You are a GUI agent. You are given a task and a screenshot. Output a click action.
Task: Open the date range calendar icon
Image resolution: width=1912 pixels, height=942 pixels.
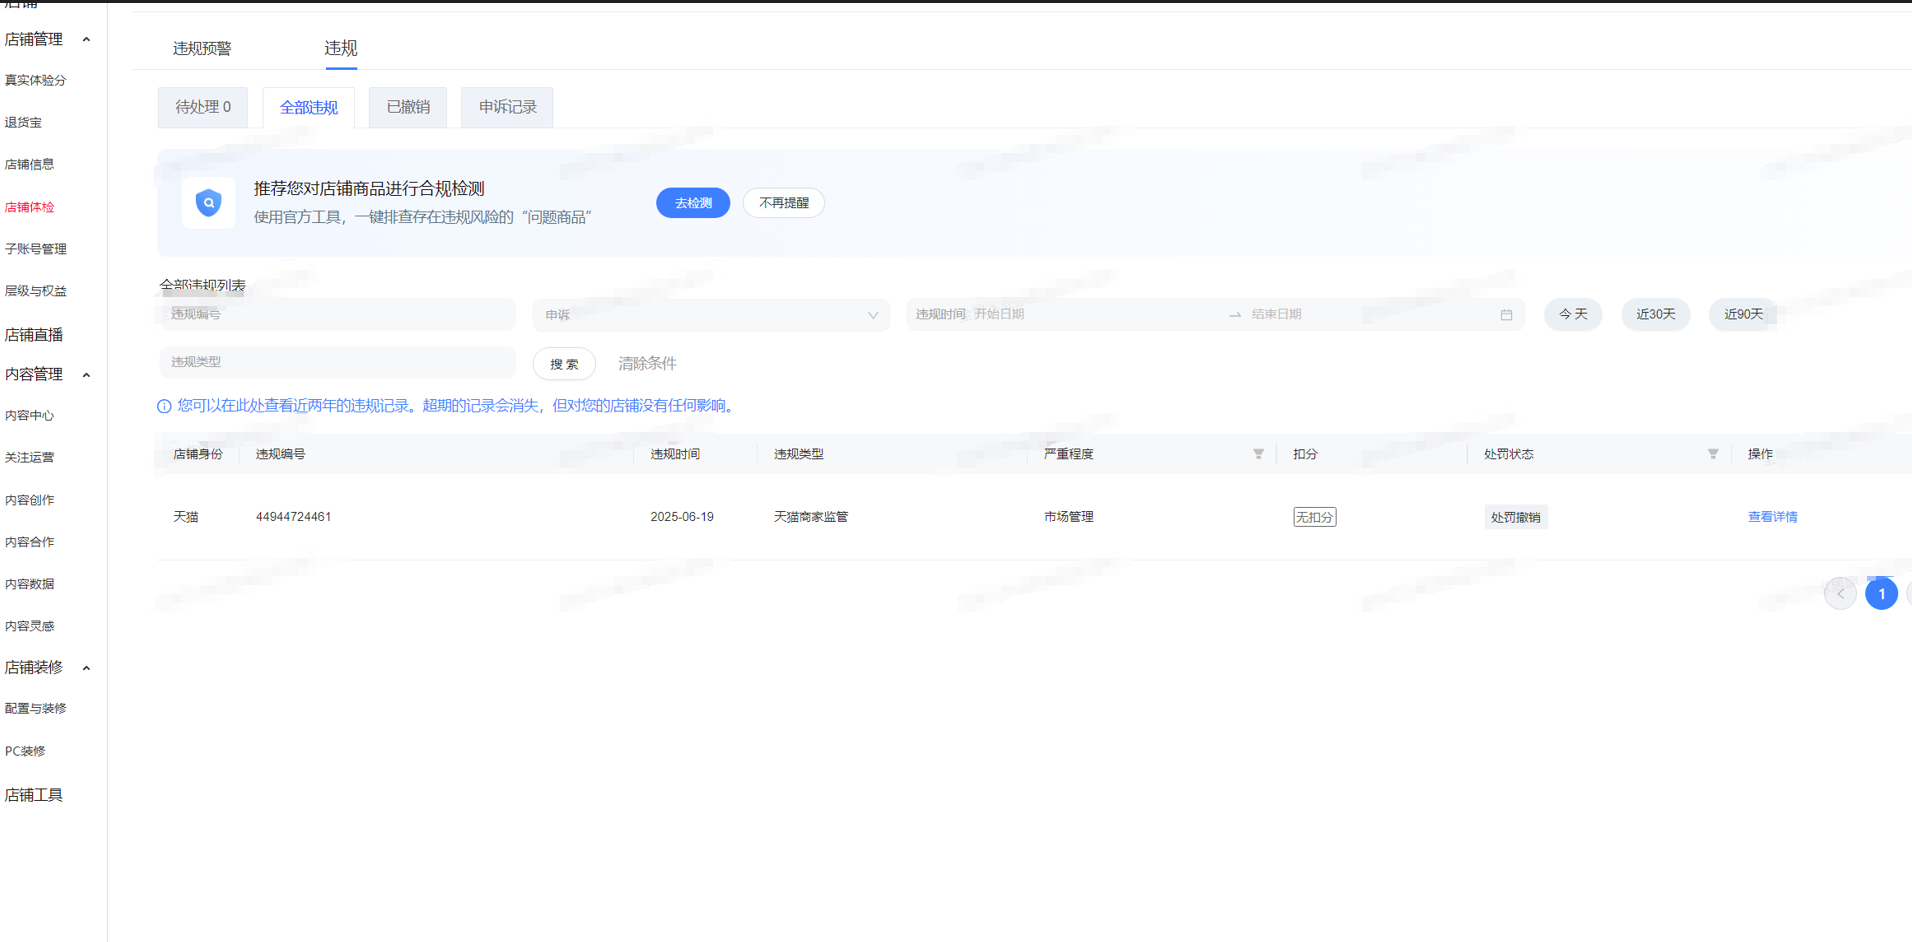point(1506,315)
